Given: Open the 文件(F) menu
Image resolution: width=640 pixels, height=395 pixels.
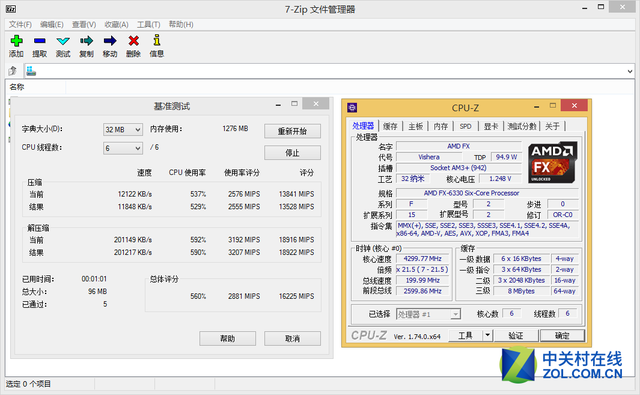Looking at the screenshot, I should [20, 24].
